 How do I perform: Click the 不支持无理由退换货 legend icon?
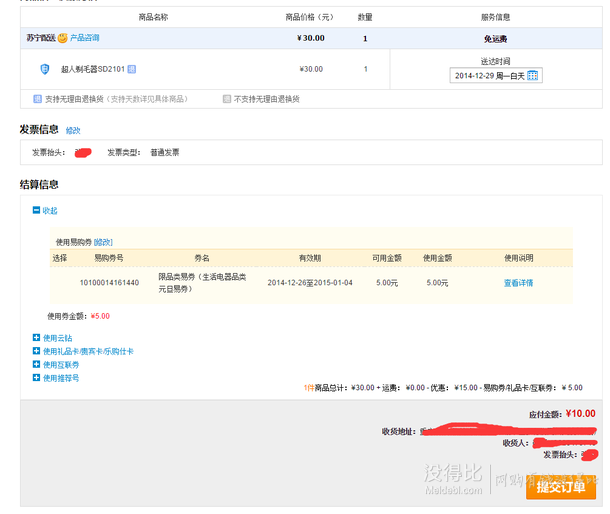(227, 99)
